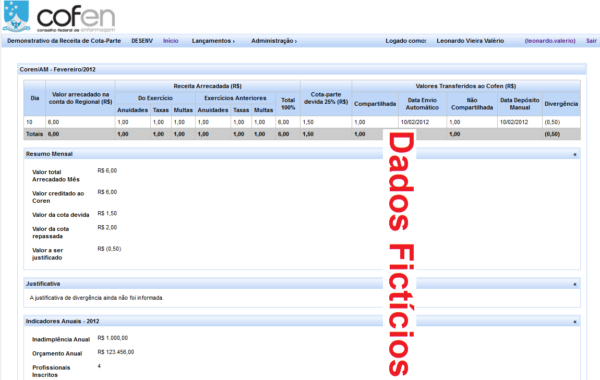Viewport: 600px width, 380px height.
Task: Click the Sair logout link
Action: pos(591,41)
